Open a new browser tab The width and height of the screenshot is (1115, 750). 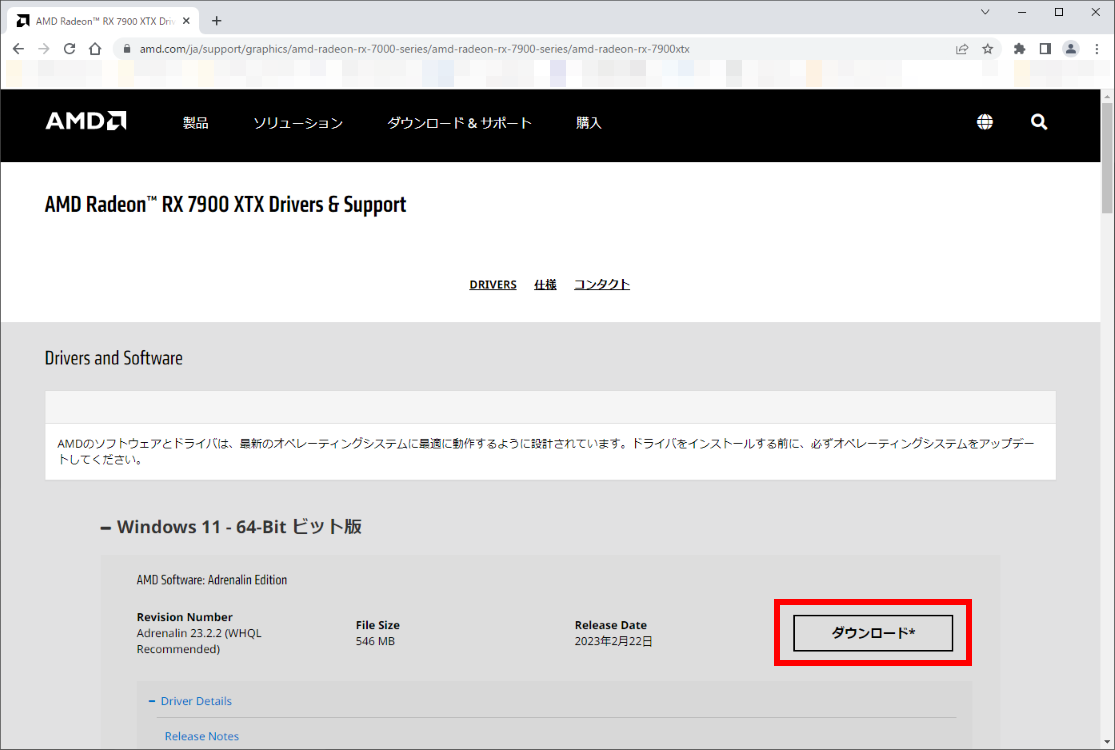[217, 21]
